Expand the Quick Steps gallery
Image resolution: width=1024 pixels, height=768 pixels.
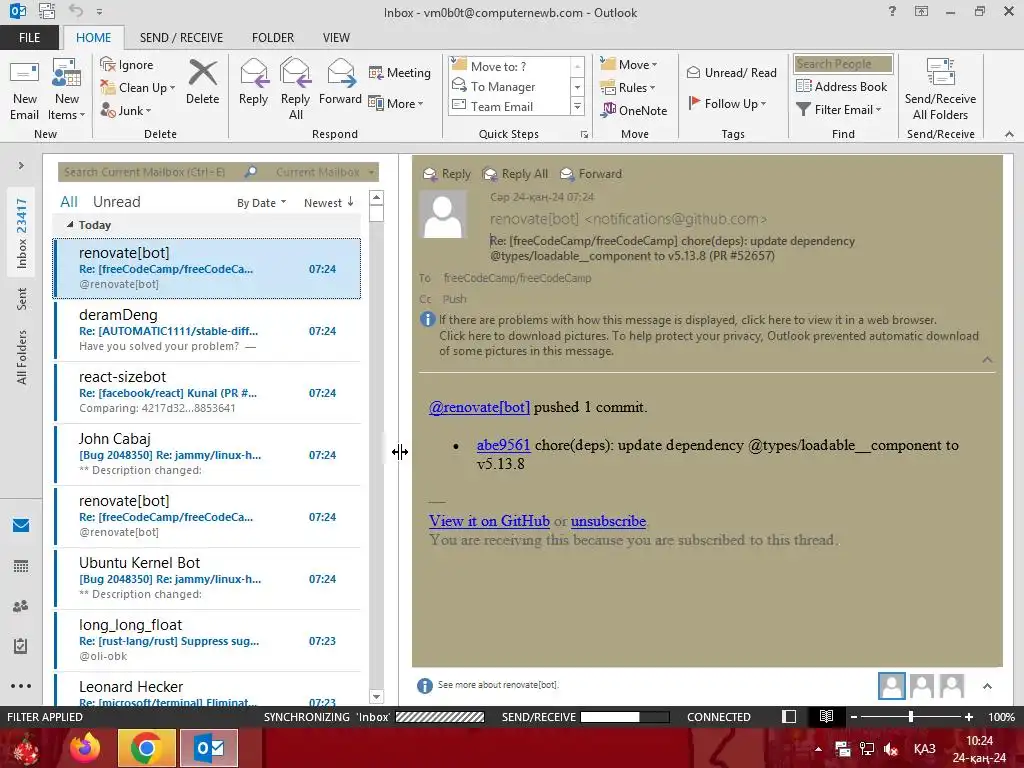click(x=577, y=106)
